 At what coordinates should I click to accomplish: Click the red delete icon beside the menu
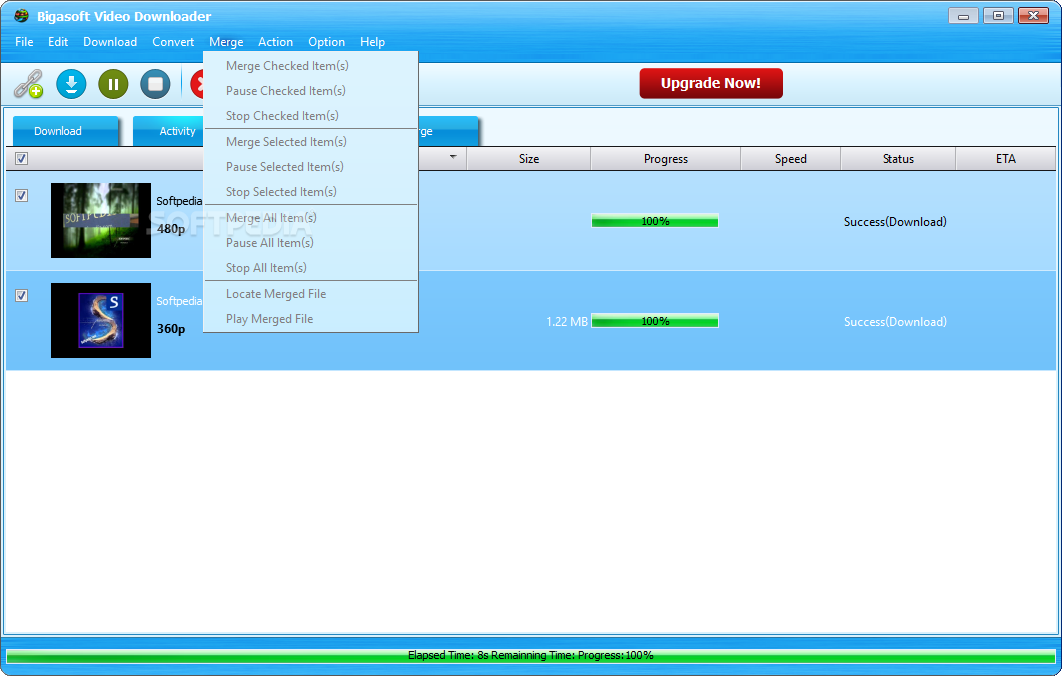197,84
